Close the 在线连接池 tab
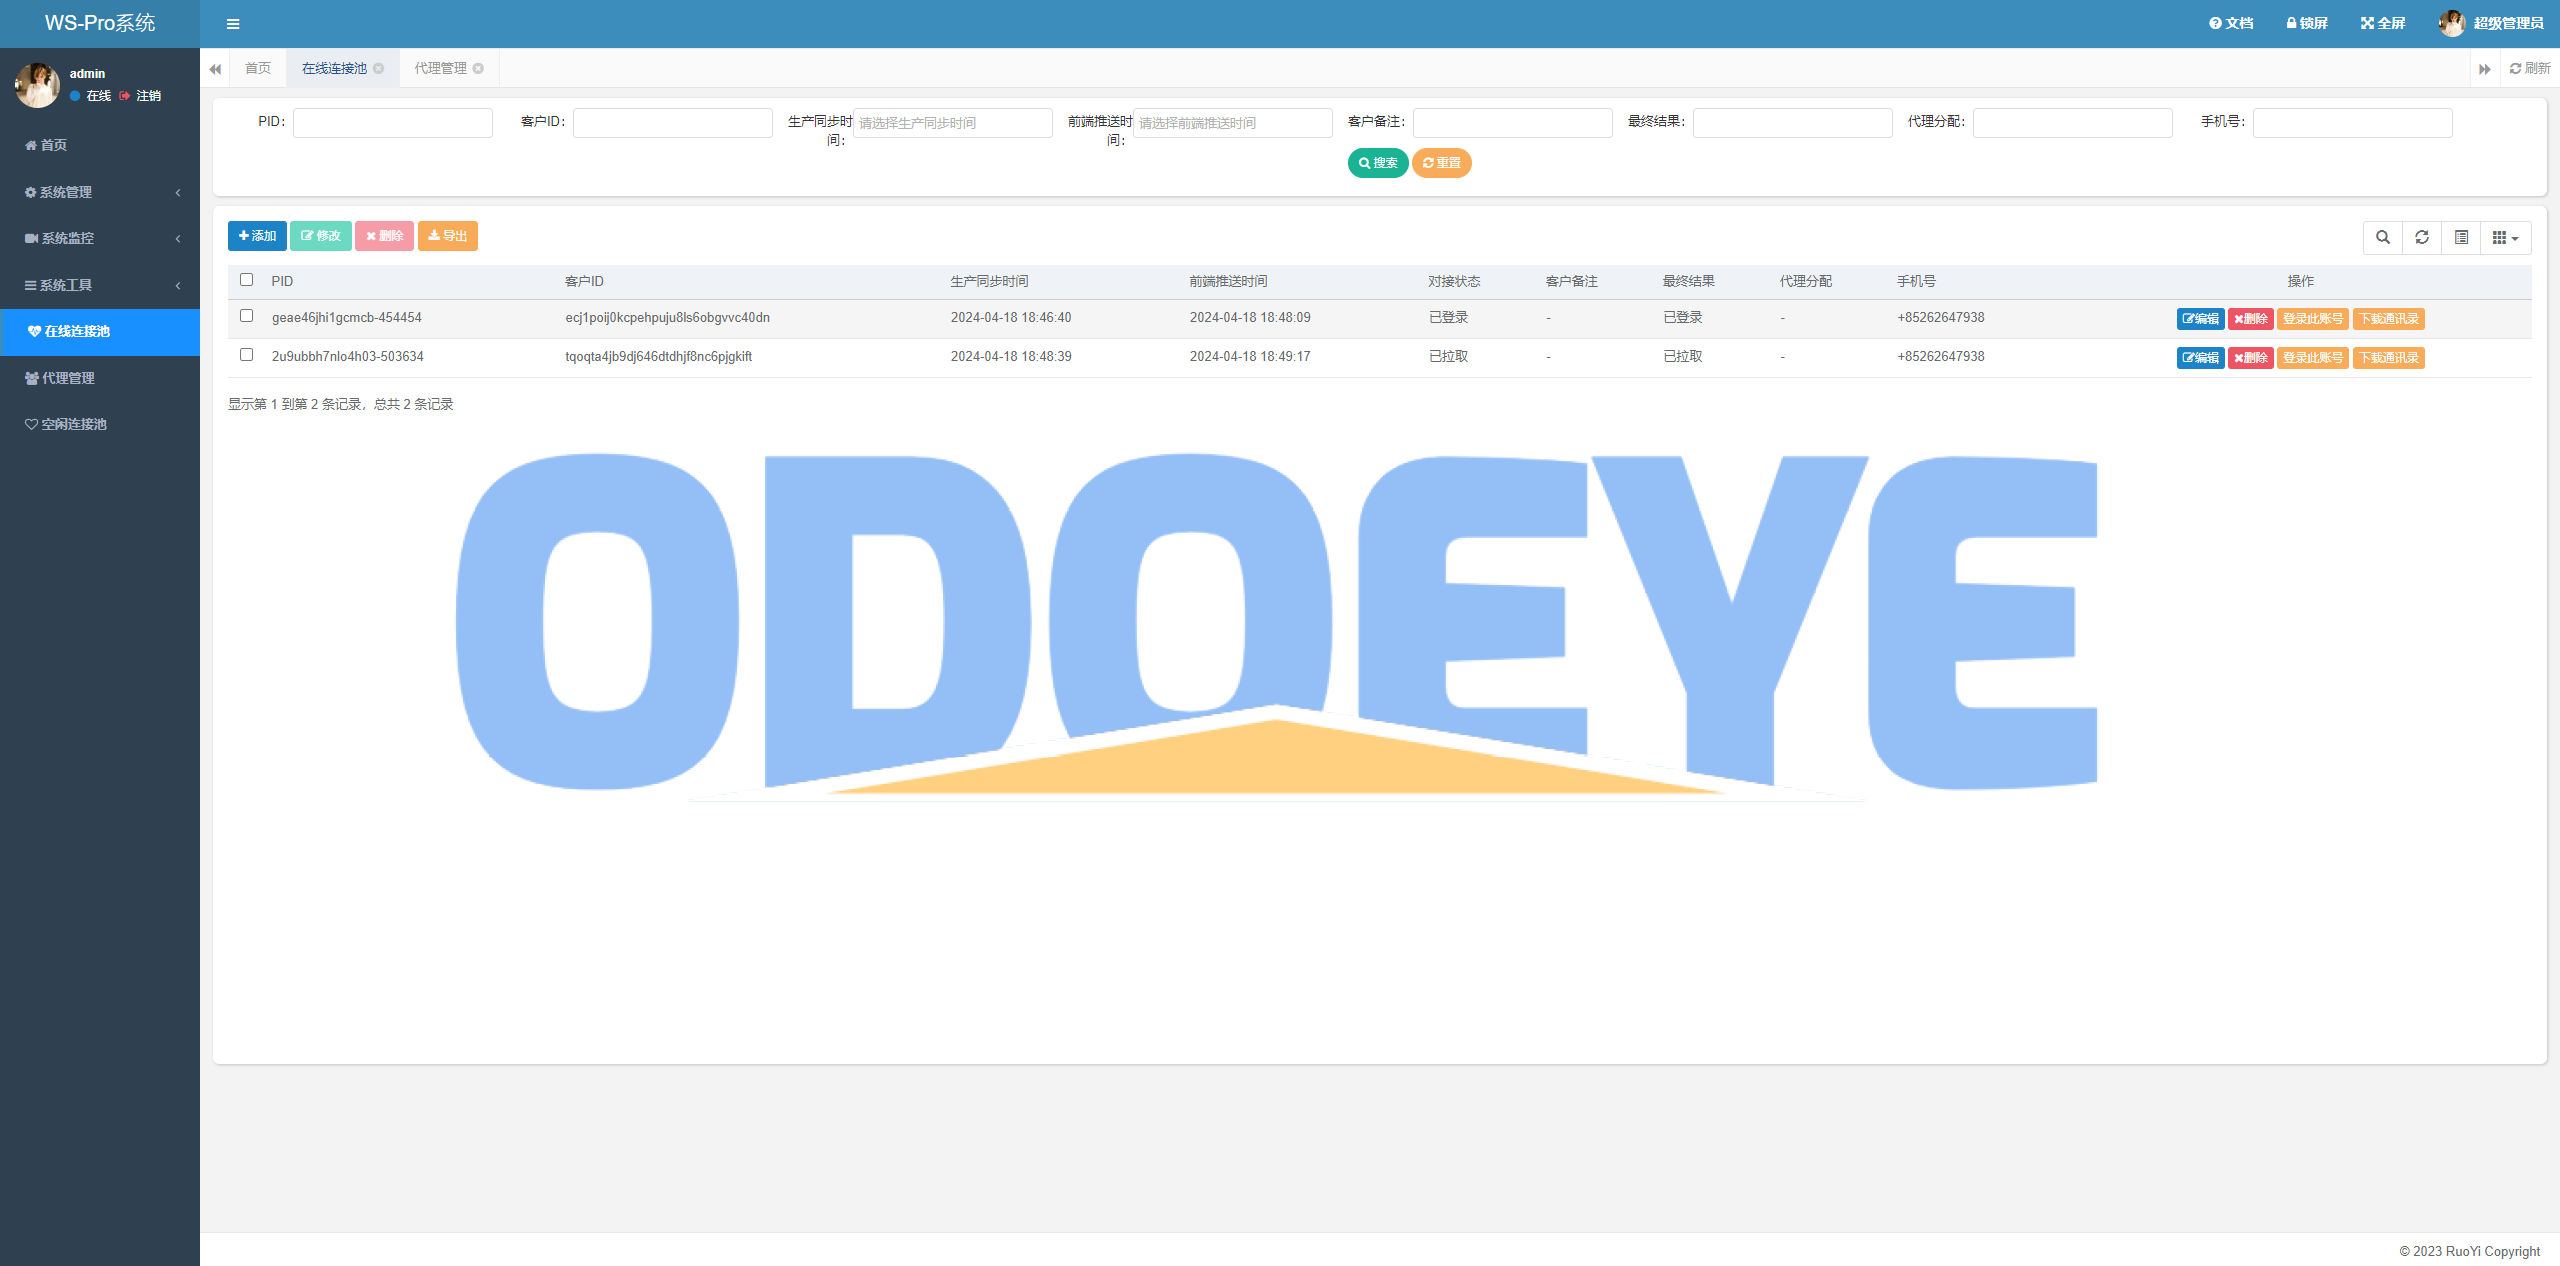Viewport: 2560px width, 1266px height. pos(378,68)
